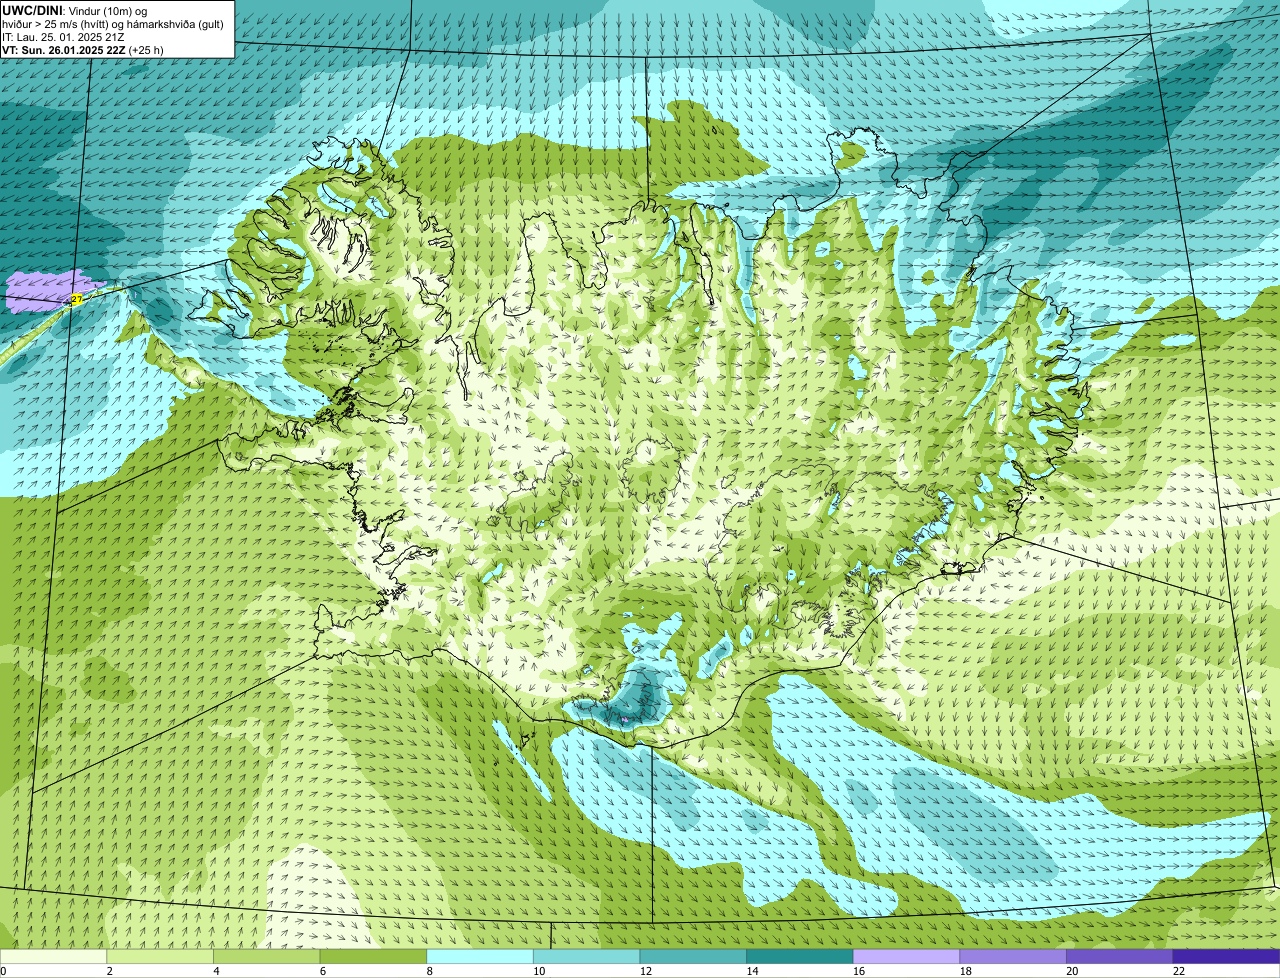1280x978 pixels.
Task: Click the 0–2 m/s palest yellow legend swatch
Action: 53,956
